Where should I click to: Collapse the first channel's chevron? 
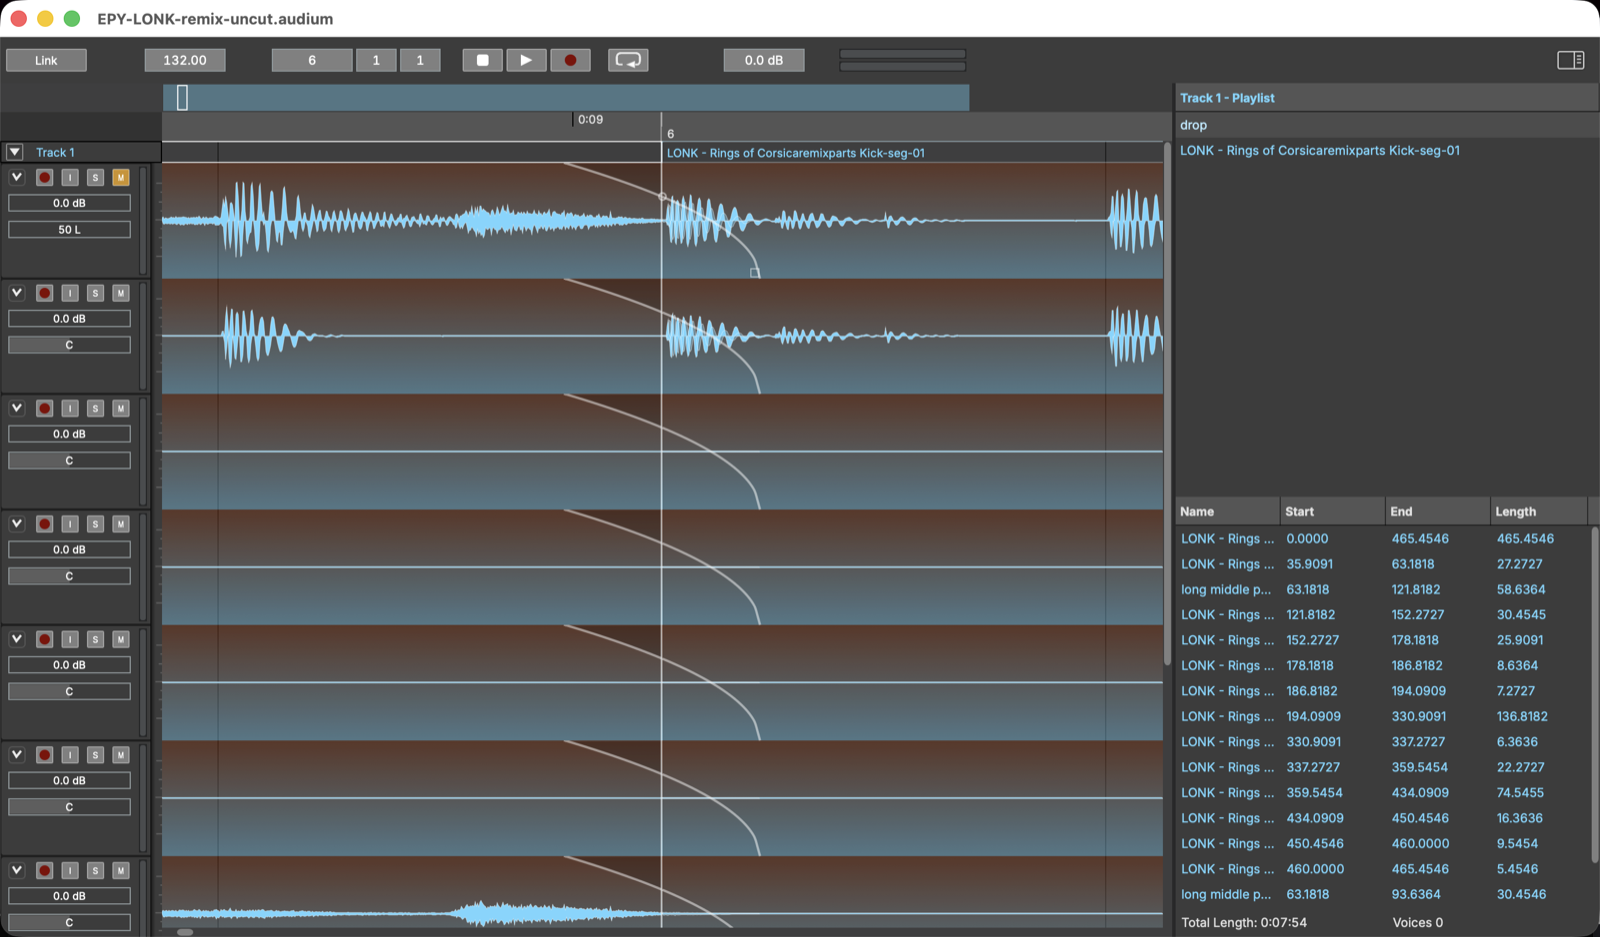[16, 177]
